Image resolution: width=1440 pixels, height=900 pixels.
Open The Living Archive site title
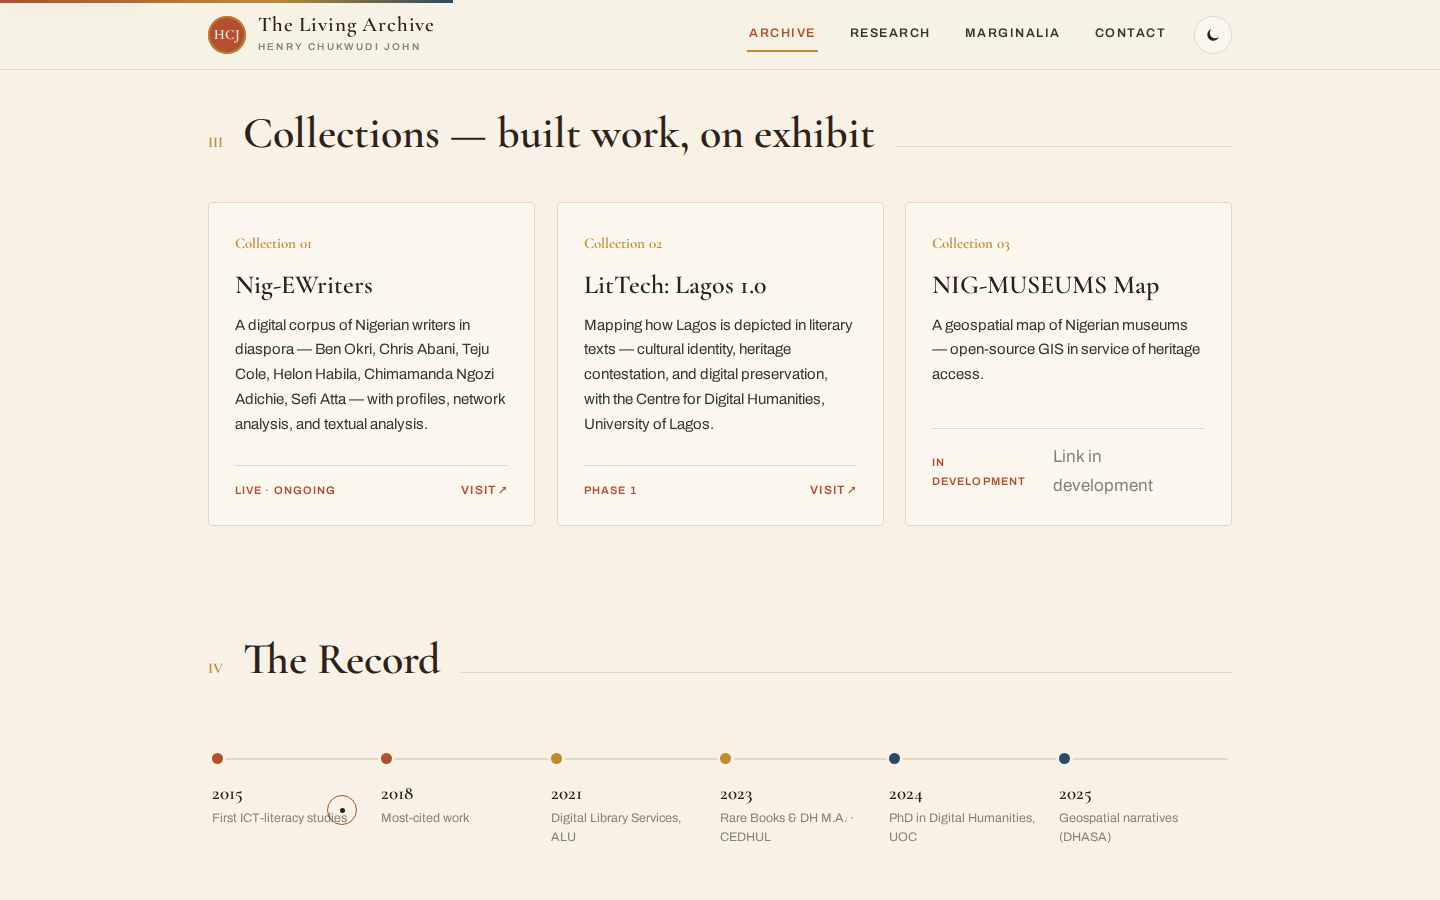tap(346, 25)
